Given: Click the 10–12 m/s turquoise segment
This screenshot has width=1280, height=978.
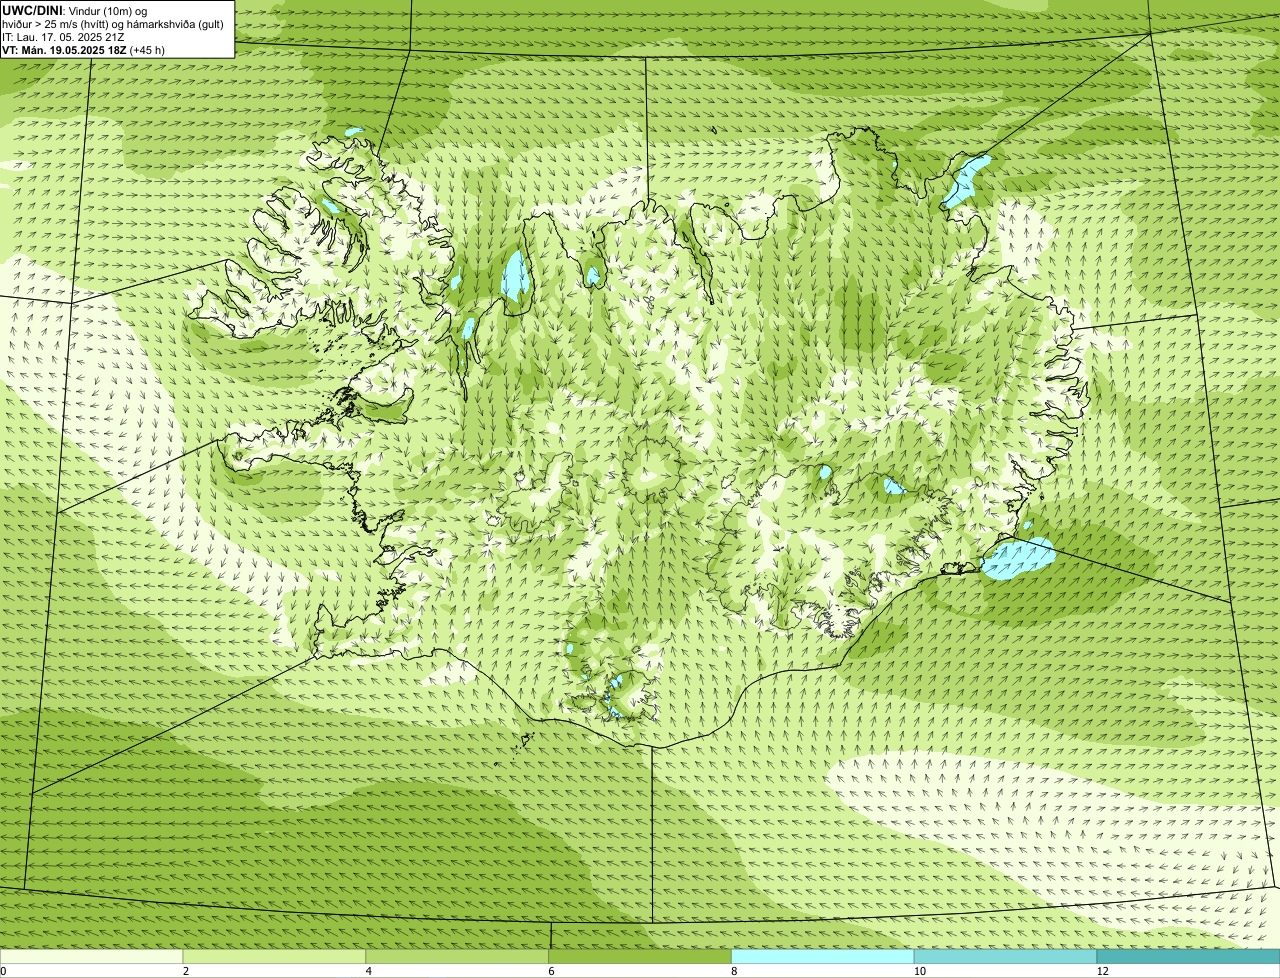Looking at the screenshot, I should [1005, 957].
